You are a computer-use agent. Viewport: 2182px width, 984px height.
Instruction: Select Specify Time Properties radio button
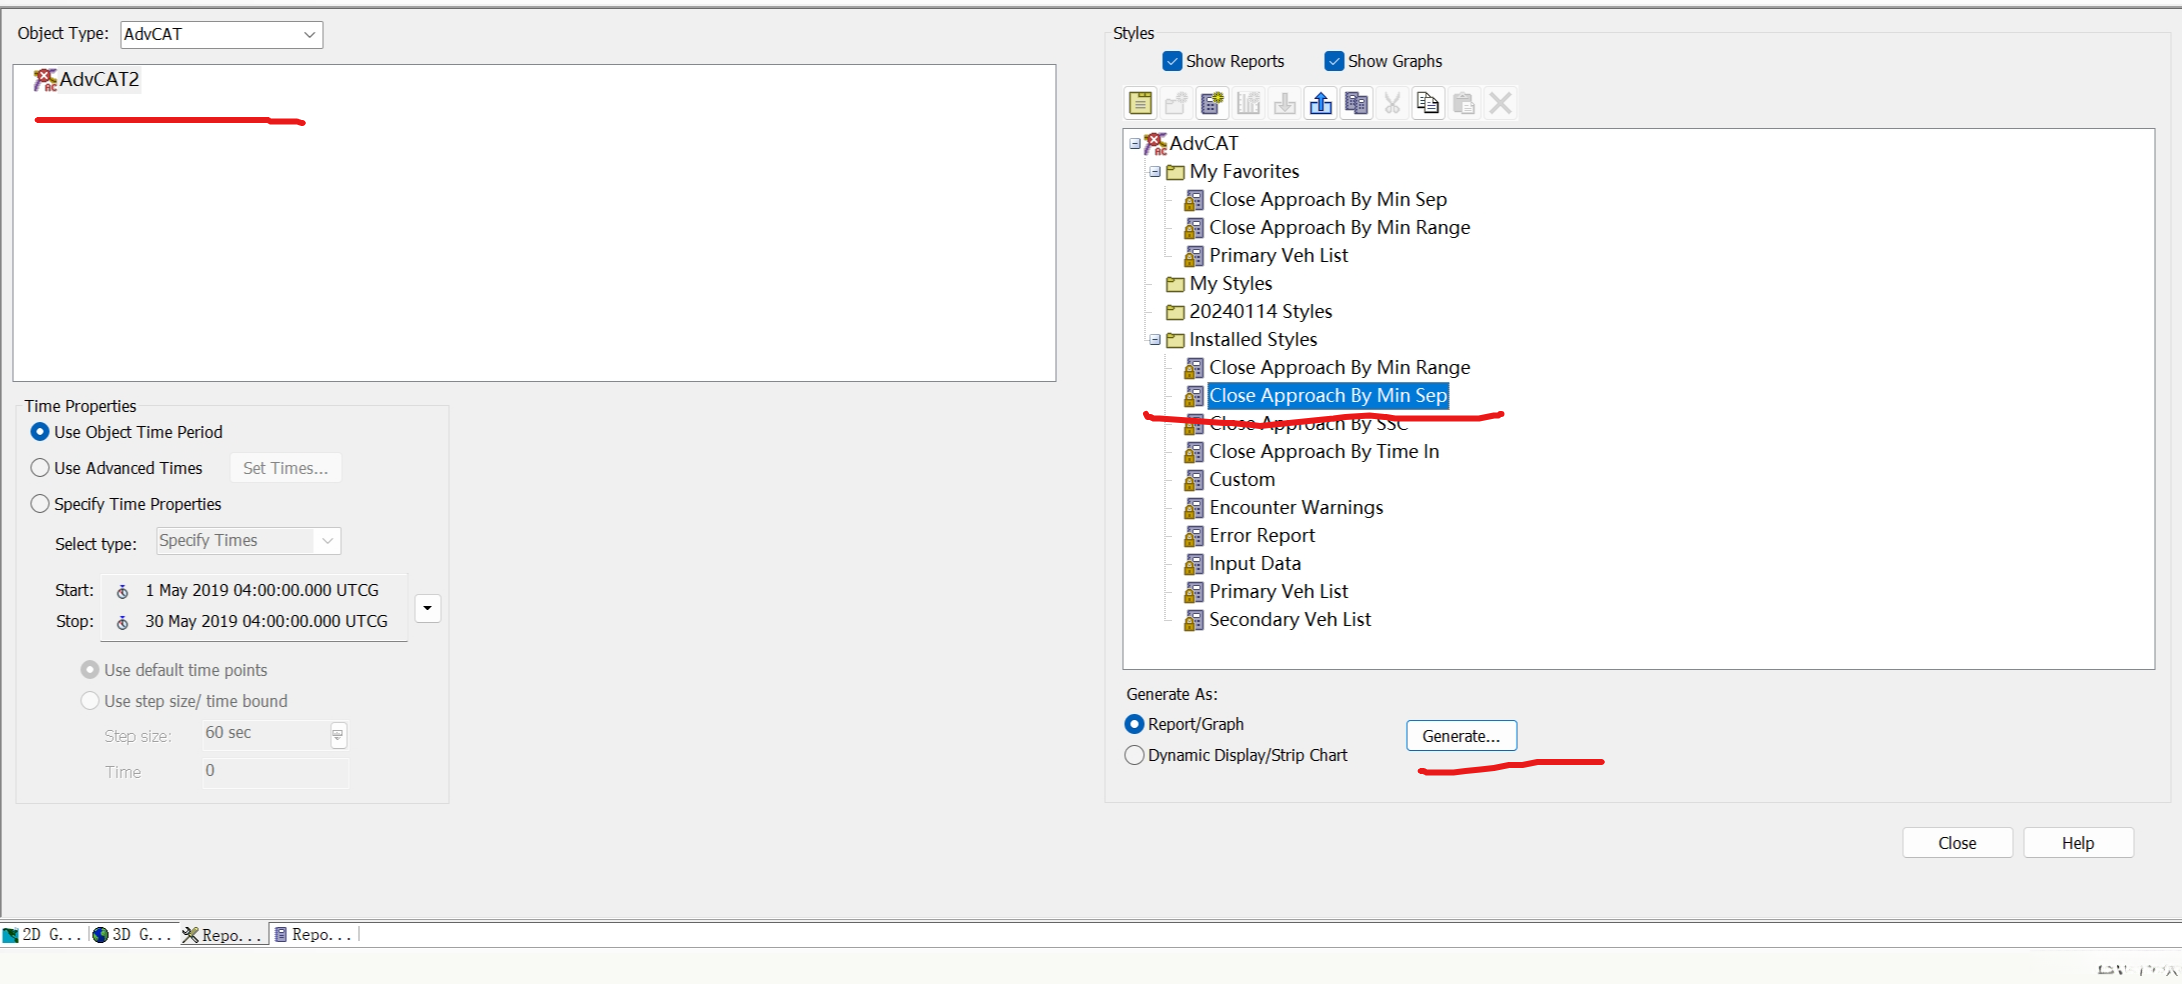point(40,504)
